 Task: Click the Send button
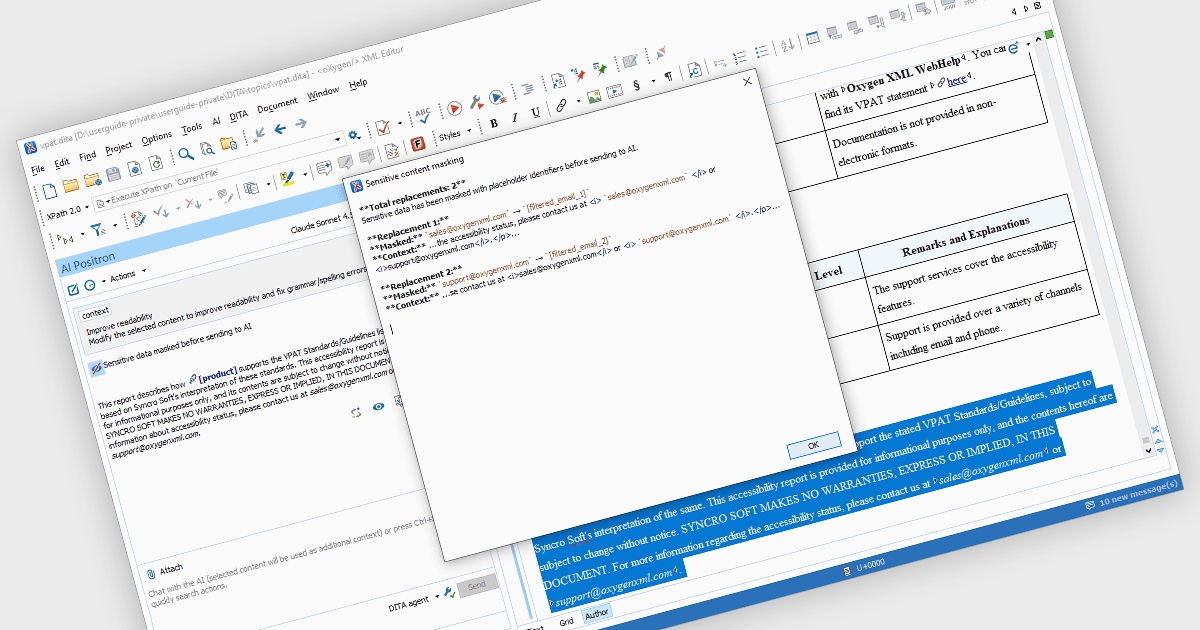point(476,584)
